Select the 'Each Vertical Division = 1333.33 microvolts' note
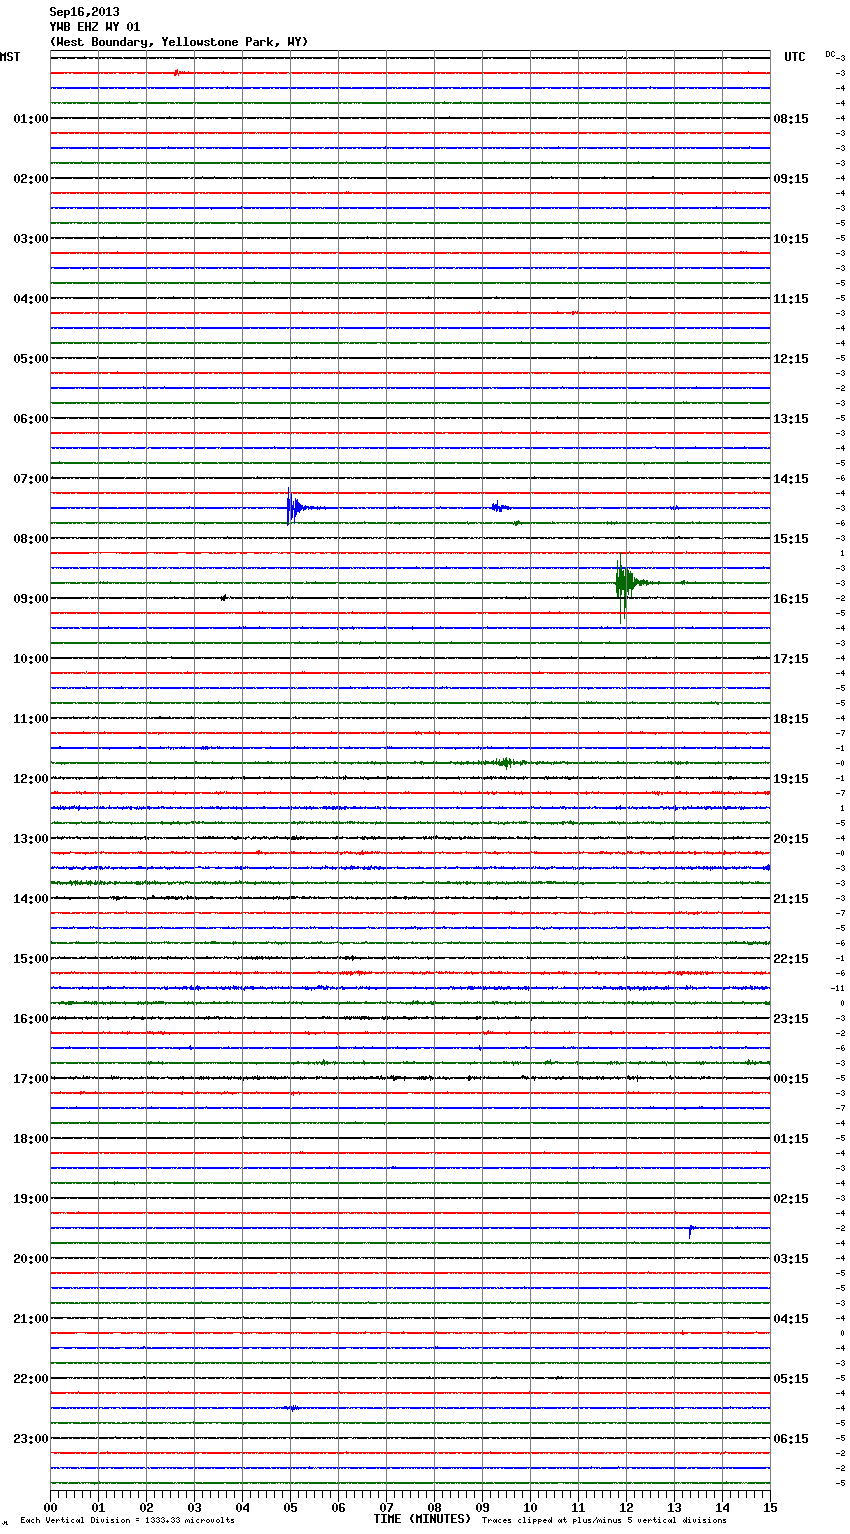 pyautogui.click(x=127, y=1521)
